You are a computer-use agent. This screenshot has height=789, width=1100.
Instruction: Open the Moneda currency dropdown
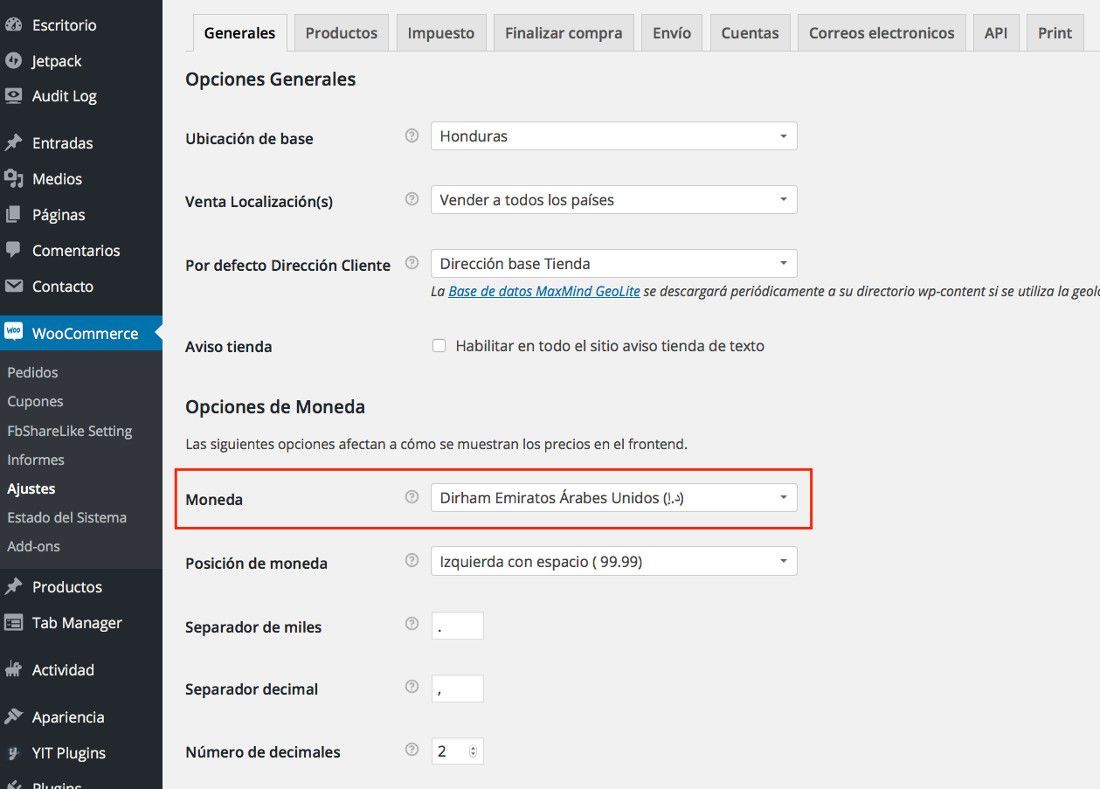pyautogui.click(x=614, y=498)
